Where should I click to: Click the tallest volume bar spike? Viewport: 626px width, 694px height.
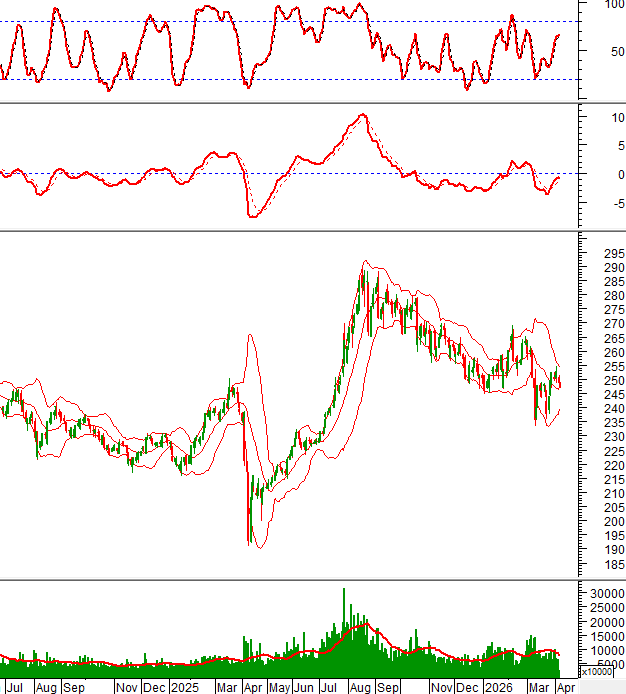click(344, 592)
